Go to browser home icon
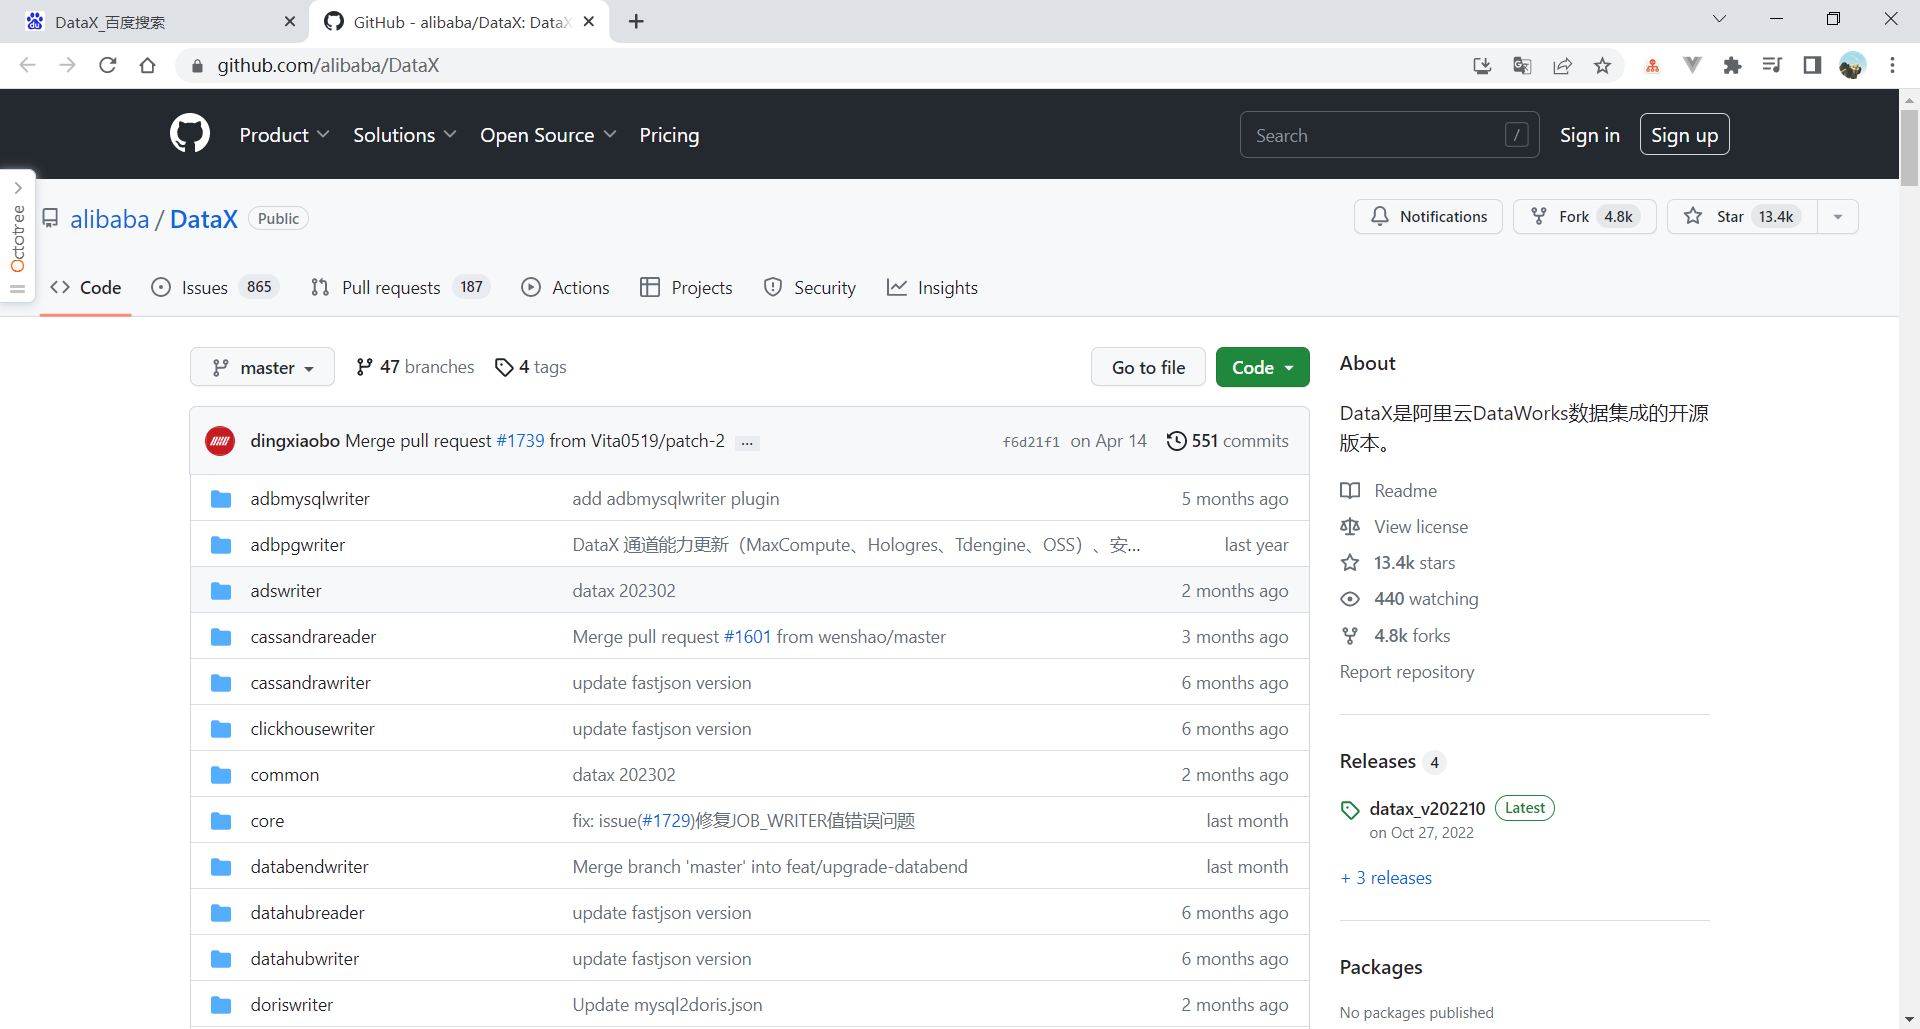Image resolution: width=1920 pixels, height=1029 pixels. coord(148,65)
